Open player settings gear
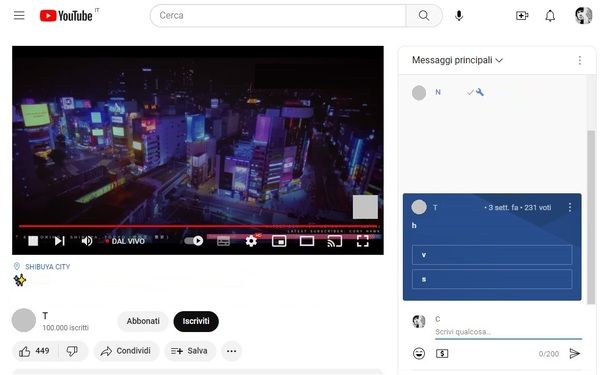The height and width of the screenshot is (375, 610). click(x=251, y=241)
